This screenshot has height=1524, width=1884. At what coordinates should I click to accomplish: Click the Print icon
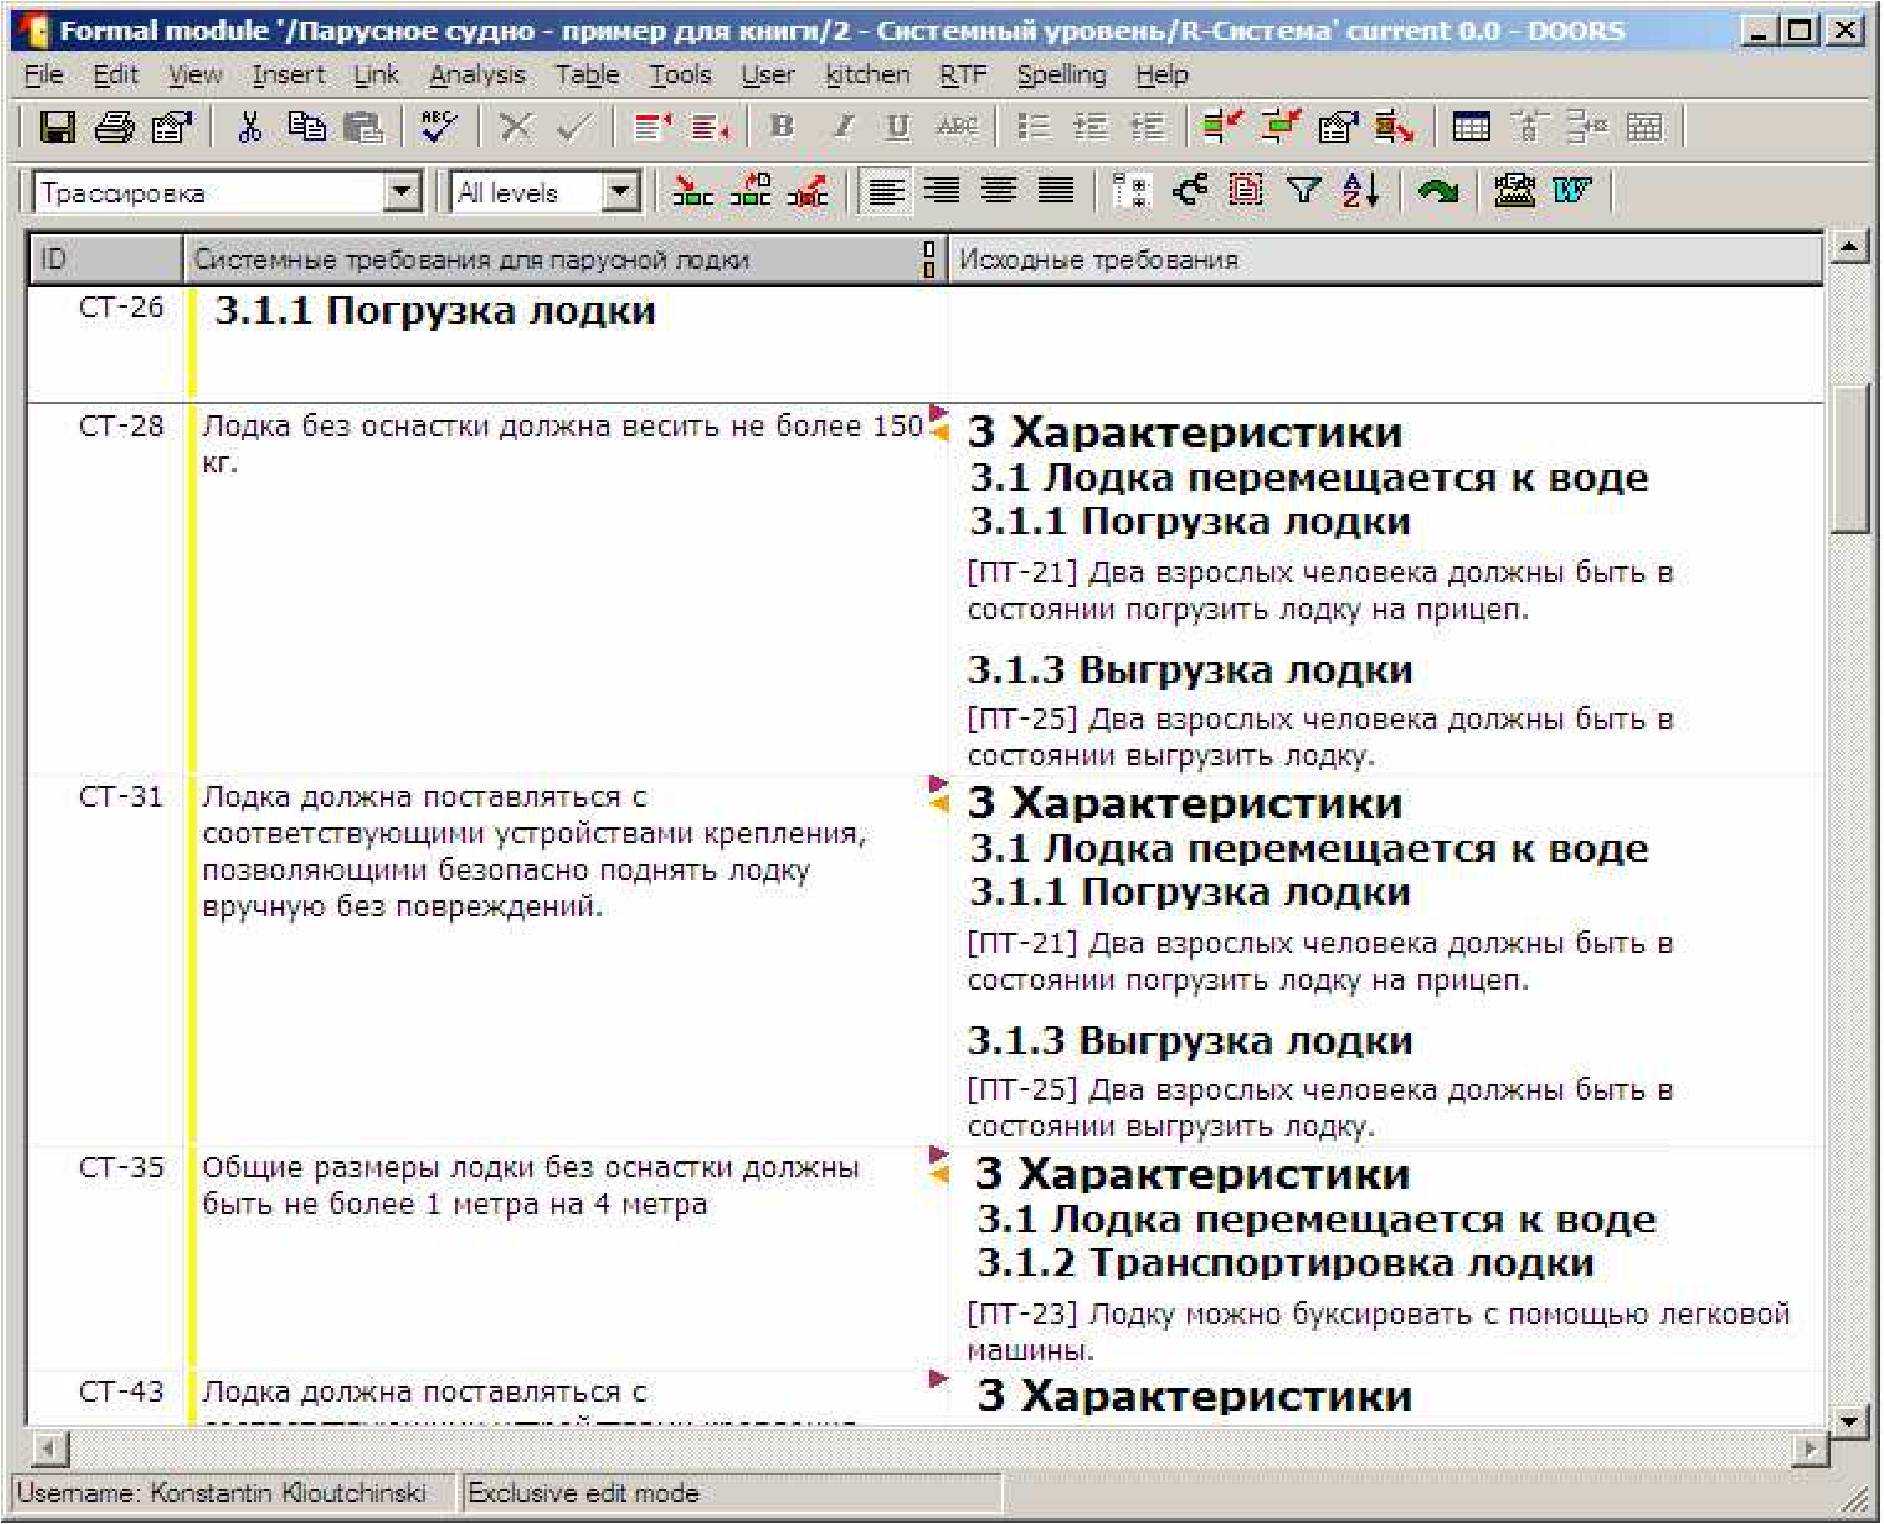click(x=114, y=127)
